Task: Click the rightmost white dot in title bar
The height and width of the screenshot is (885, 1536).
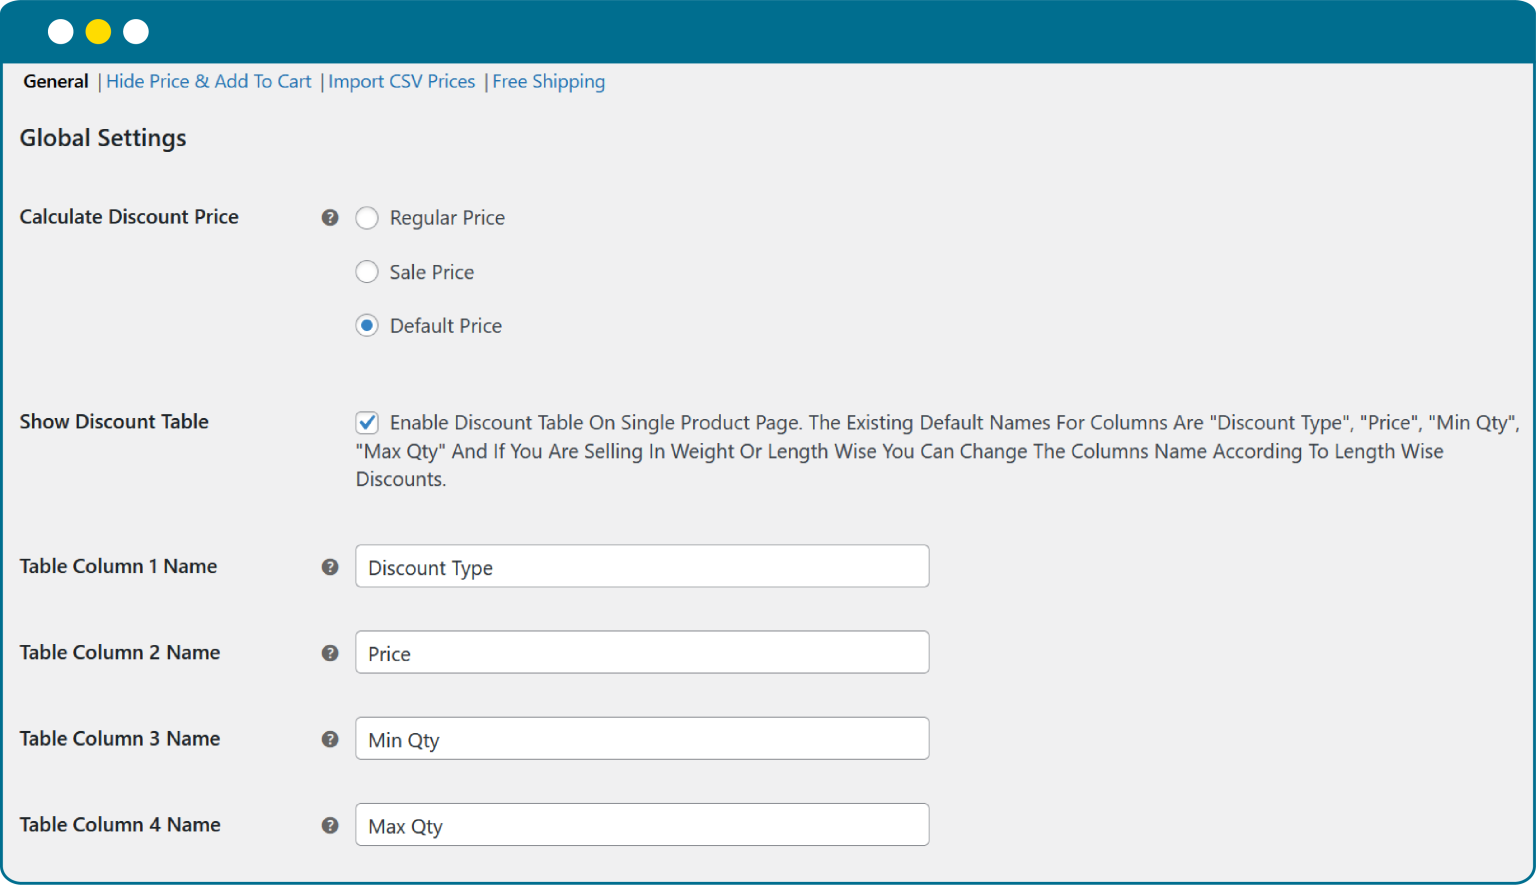Action: click(x=136, y=32)
